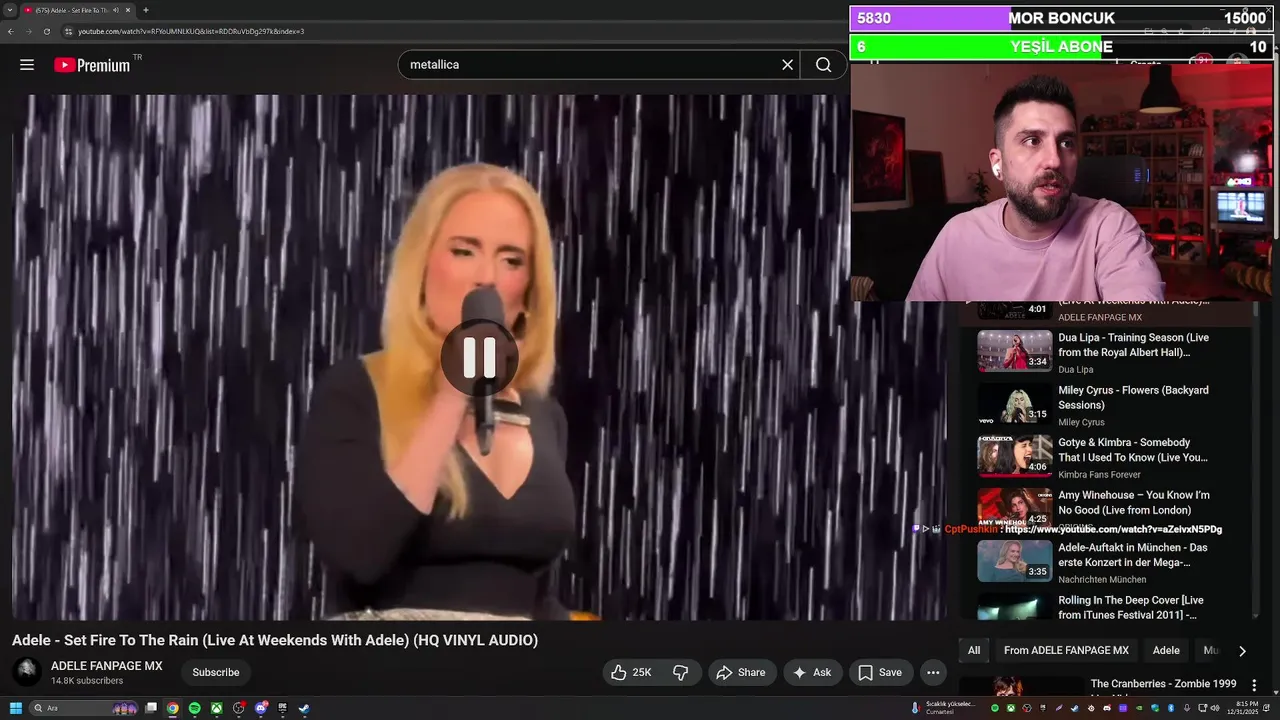
Task: Pause the video with center pause icon
Action: click(479, 357)
